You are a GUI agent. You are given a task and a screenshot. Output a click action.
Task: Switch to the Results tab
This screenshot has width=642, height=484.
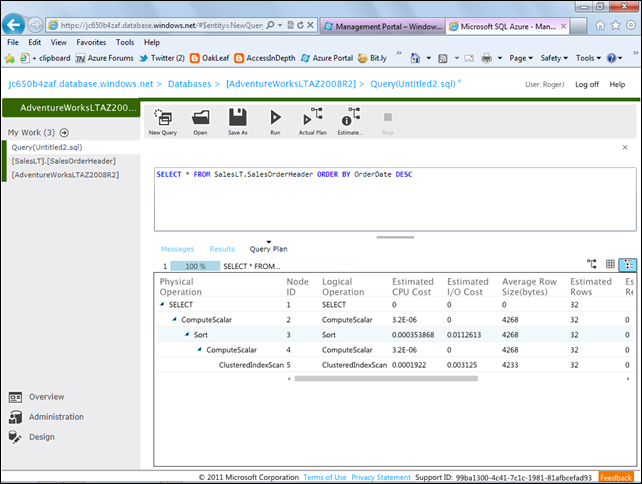click(222, 249)
